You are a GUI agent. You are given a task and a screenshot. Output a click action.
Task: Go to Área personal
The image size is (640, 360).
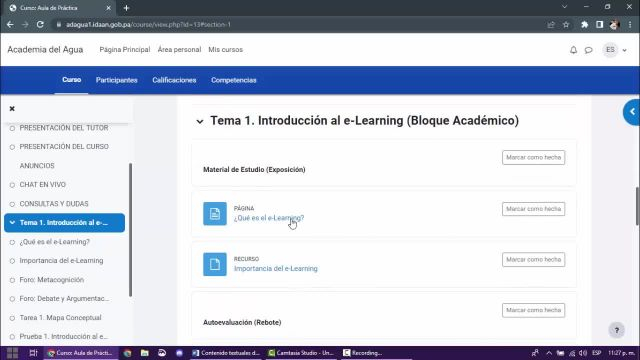pos(179,49)
